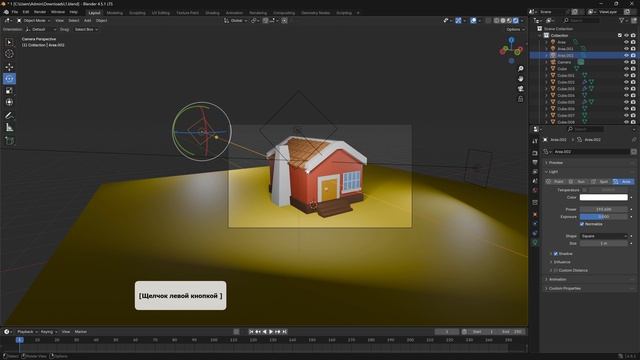Screen dimensions: 640x360
Task: Open the Output properties tab icon
Action: (x=535, y=162)
